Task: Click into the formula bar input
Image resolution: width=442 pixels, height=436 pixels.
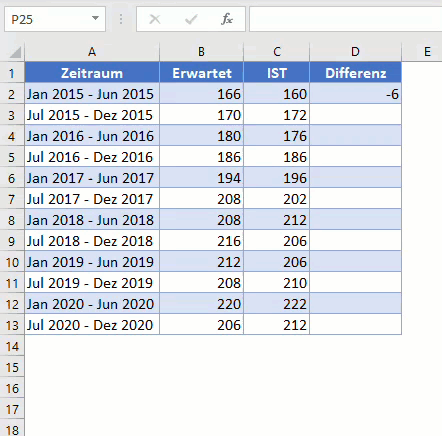Action: tap(346, 19)
